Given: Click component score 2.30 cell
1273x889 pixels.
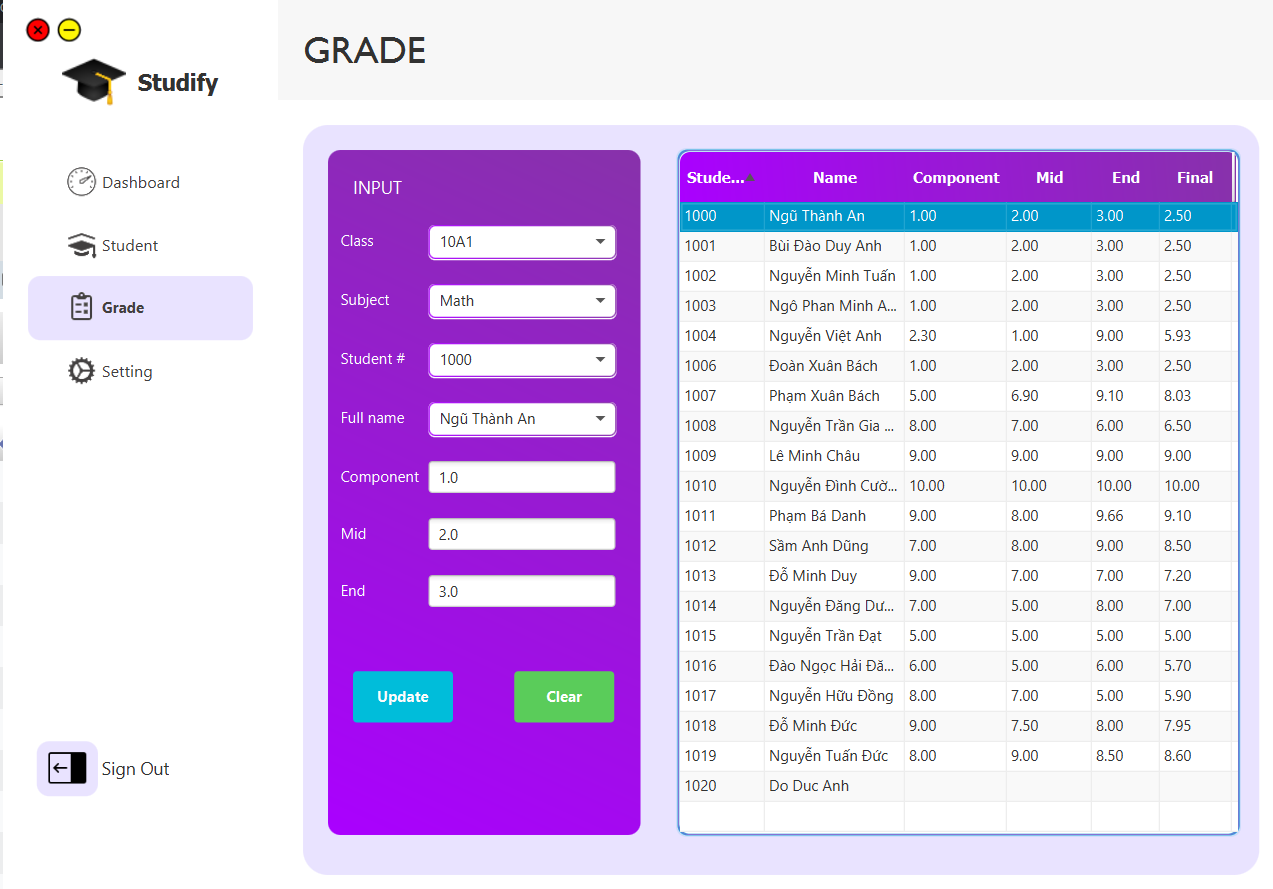Looking at the screenshot, I should 955,336.
